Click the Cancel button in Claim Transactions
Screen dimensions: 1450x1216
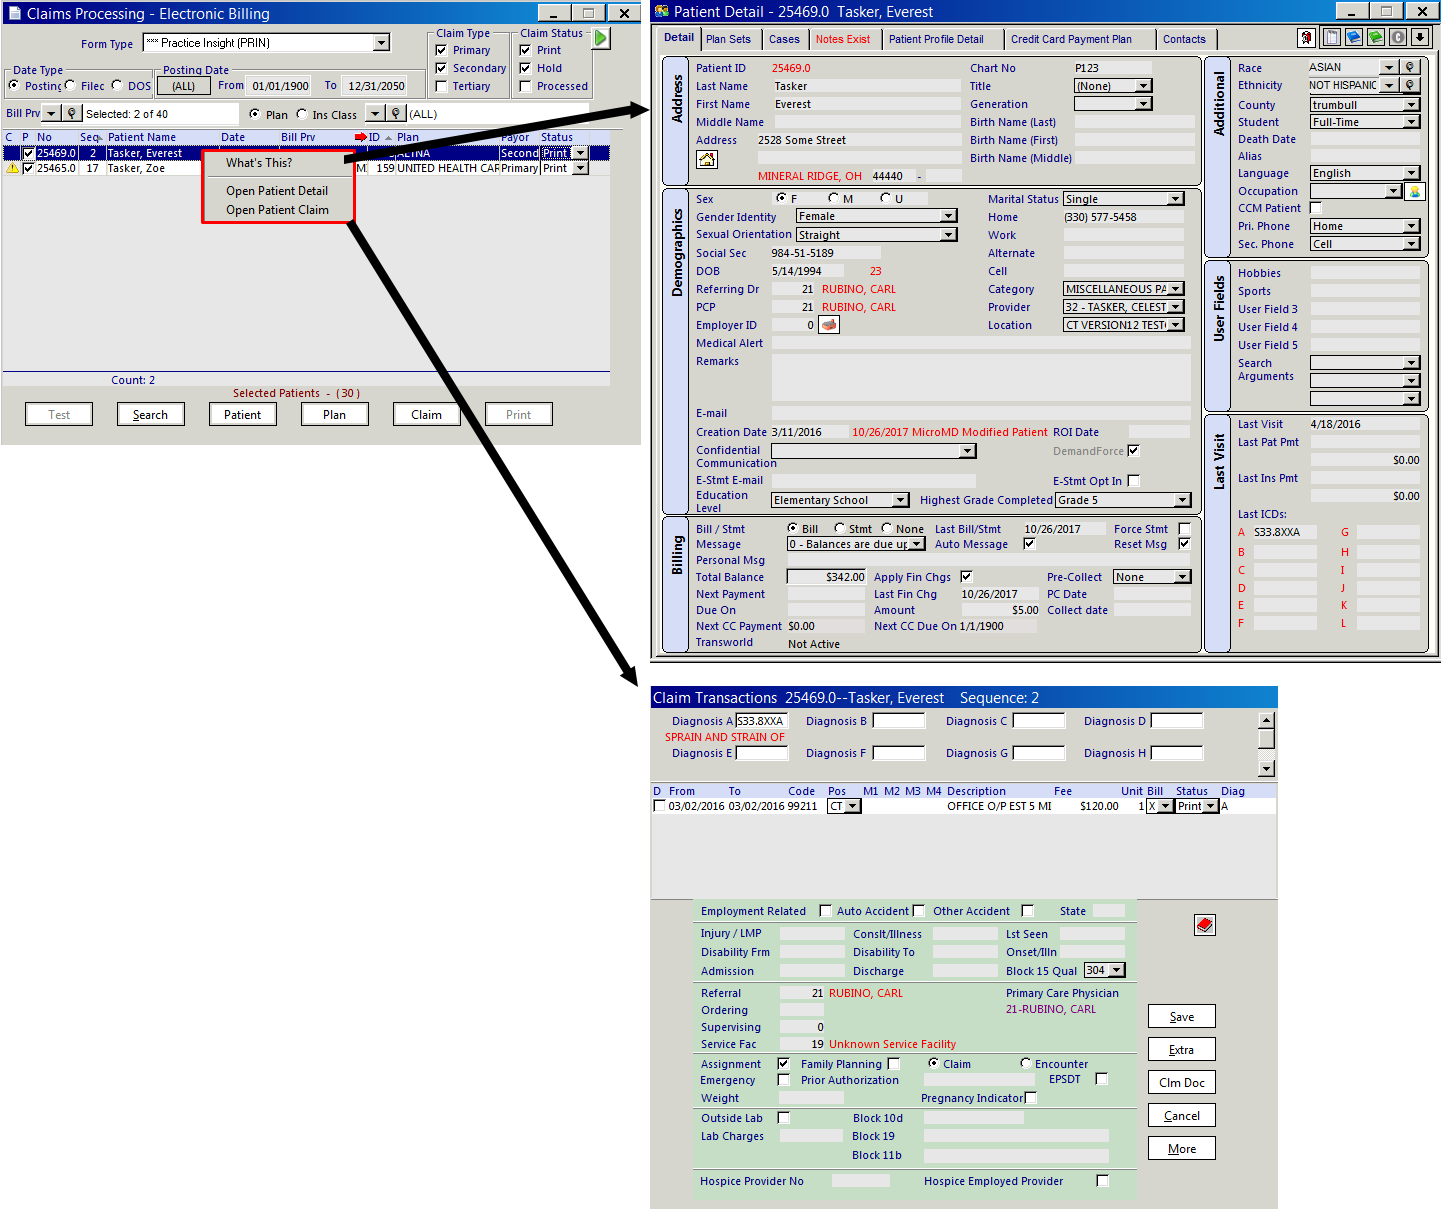[1182, 1115]
